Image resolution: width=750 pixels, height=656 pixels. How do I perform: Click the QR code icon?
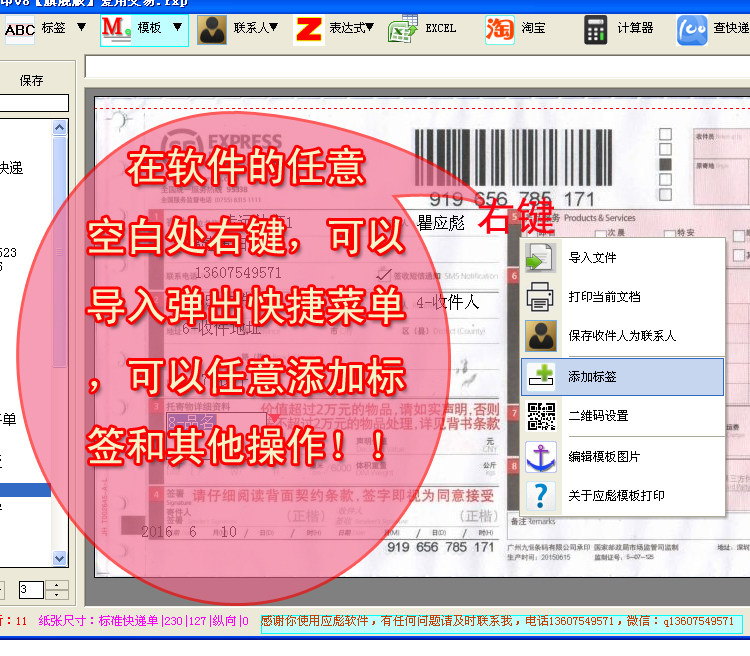pyautogui.click(x=541, y=416)
